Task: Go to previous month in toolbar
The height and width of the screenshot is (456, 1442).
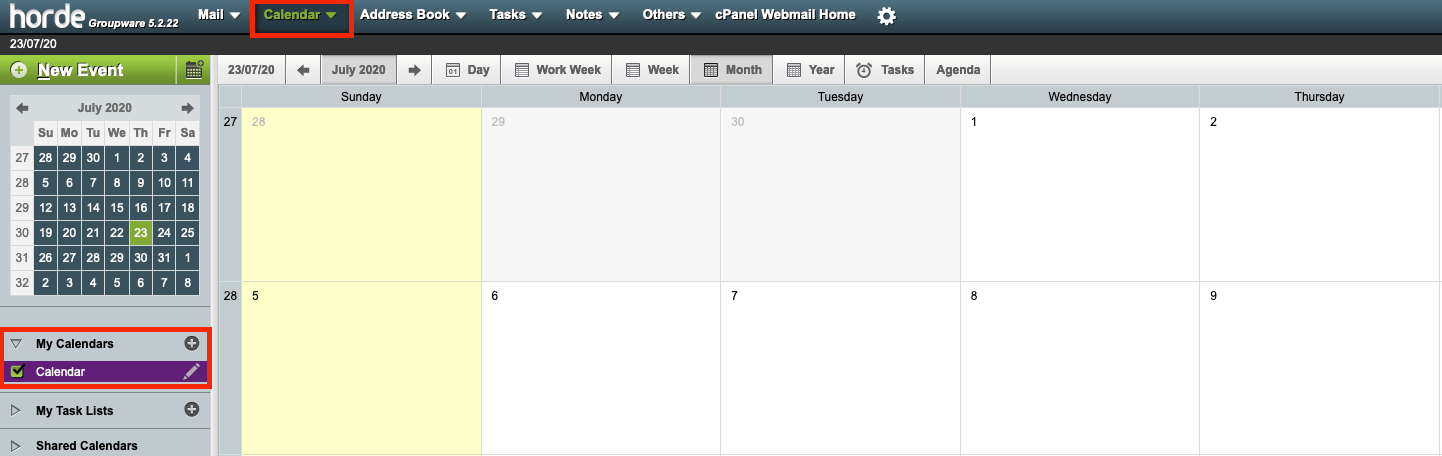Action: click(304, 70)
